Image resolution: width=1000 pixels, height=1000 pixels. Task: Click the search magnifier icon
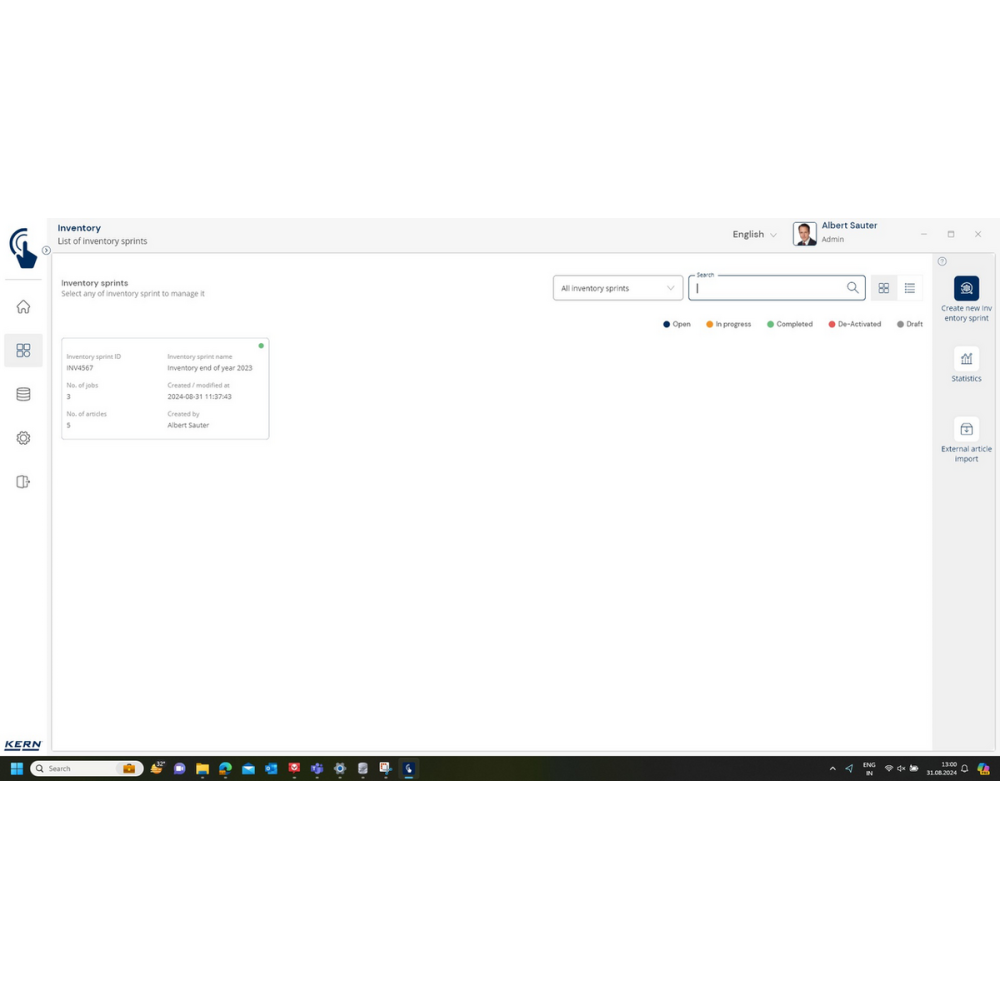(853, 288)
